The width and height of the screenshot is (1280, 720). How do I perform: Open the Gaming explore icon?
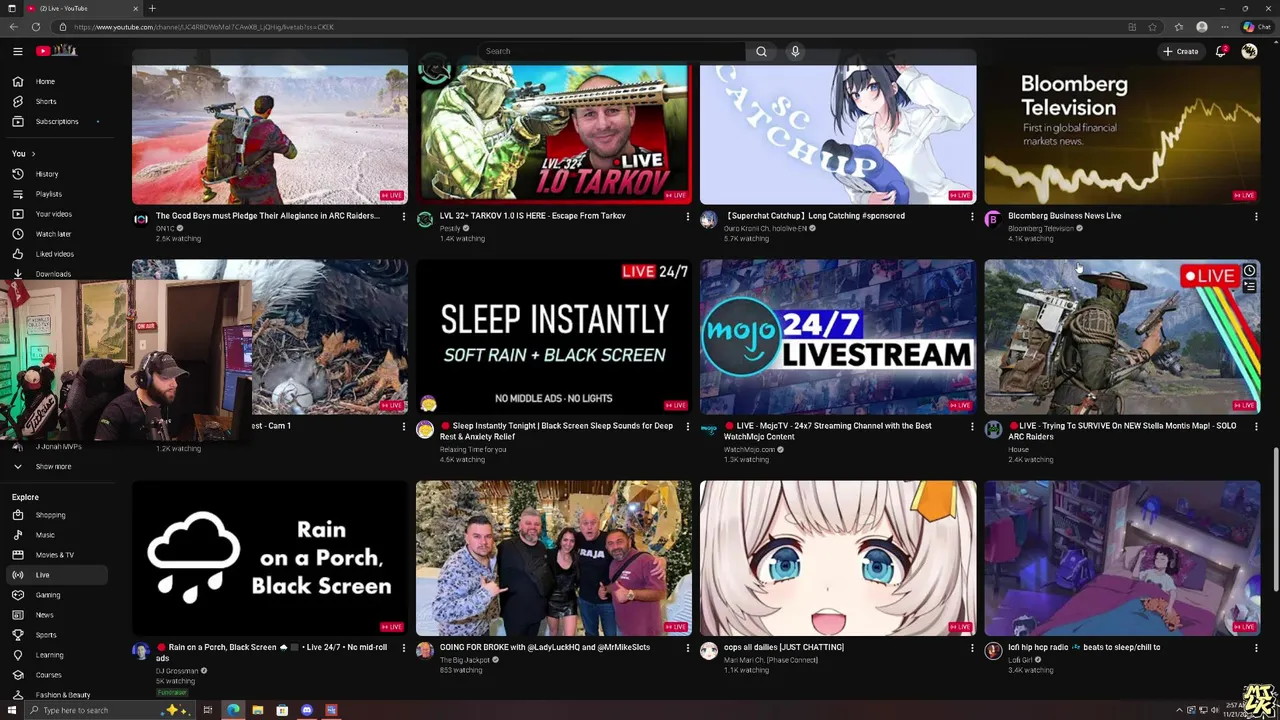point(17,595)
